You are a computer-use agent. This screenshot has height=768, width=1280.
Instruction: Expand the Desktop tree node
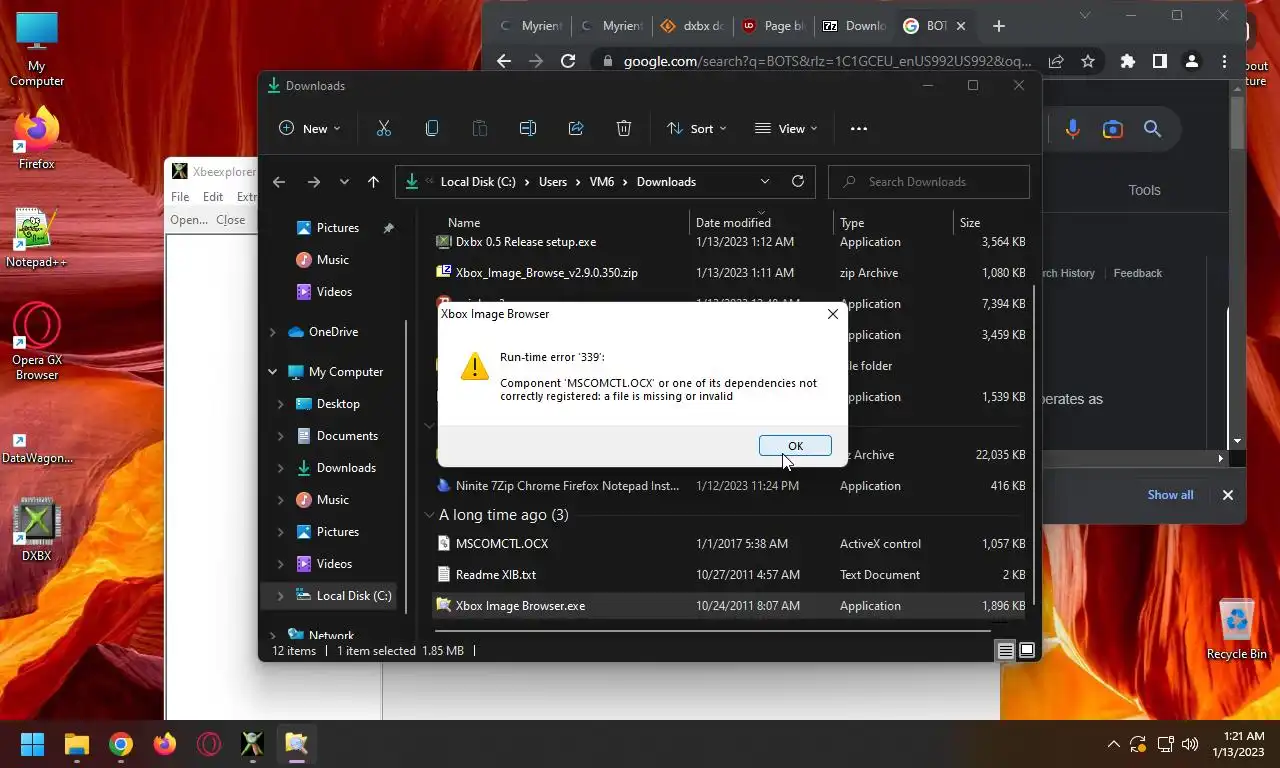tap(281, 404)
